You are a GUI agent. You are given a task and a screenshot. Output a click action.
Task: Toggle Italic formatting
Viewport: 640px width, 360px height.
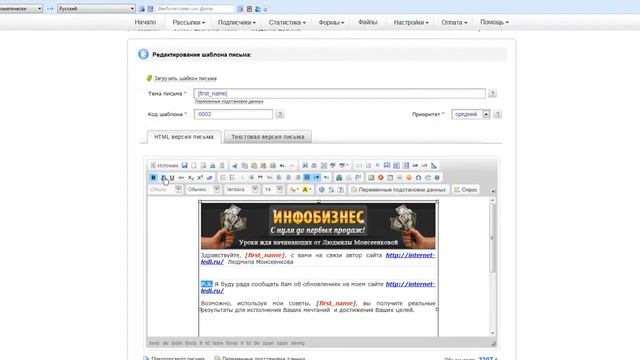(163, 178)
